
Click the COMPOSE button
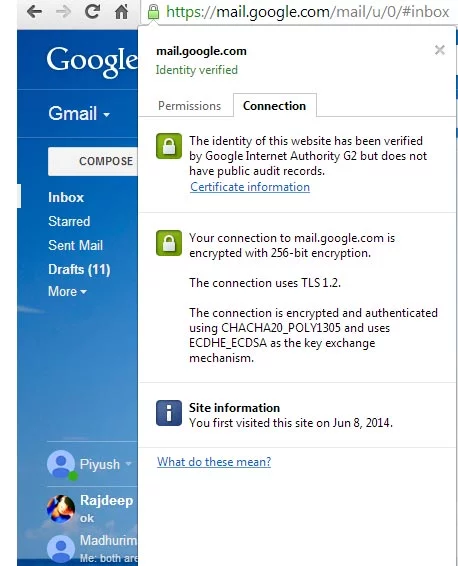[93, 161]
